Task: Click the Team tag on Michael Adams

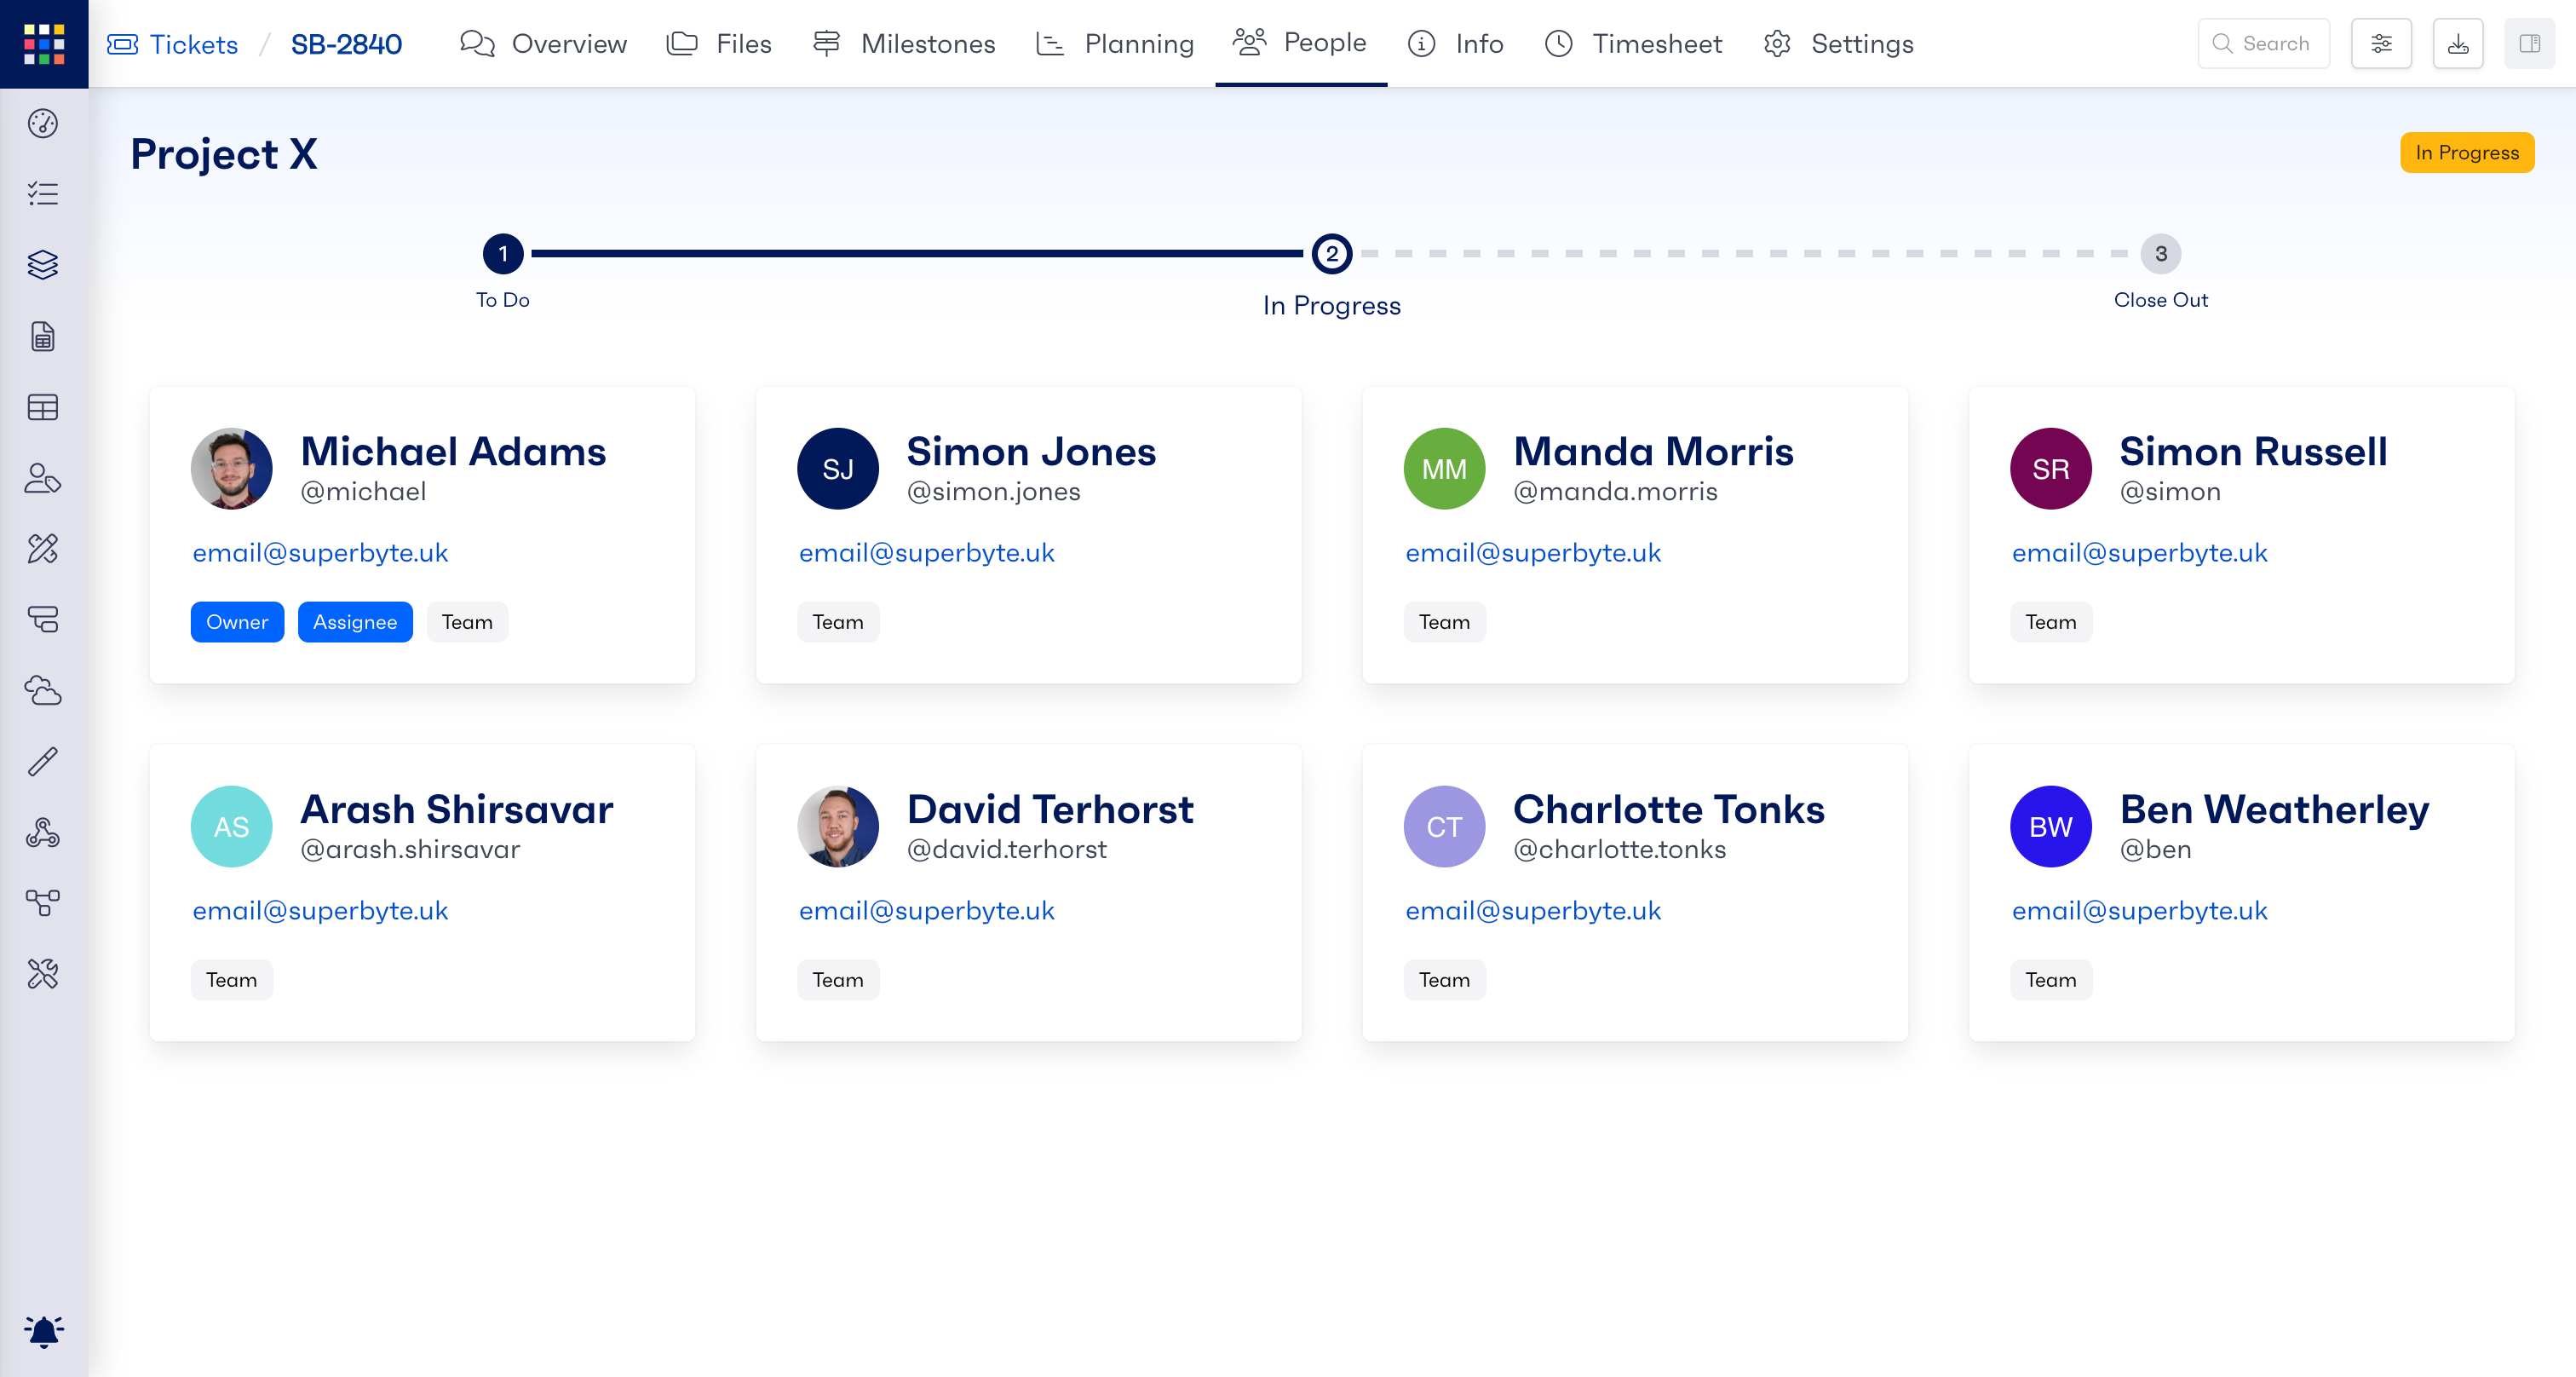Action: [x=467, y=622]
